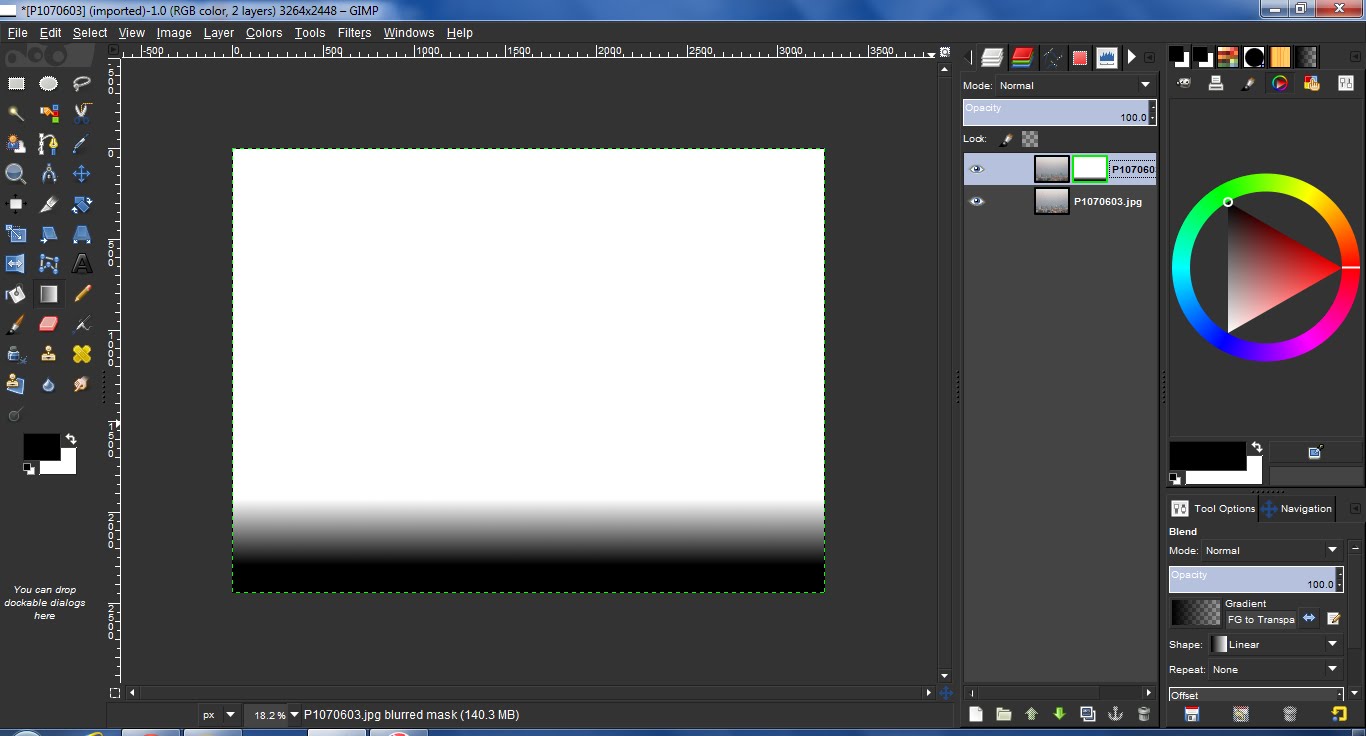Open the layer Mode dropdown
Viewport: 1366px width, 736px height.
coord(1076,85)
